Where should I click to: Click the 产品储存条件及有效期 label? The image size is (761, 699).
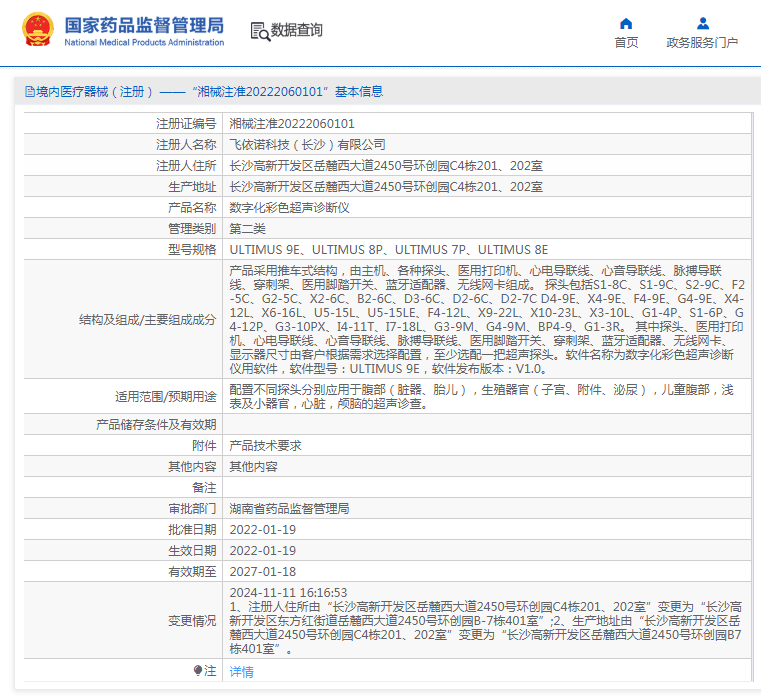coord(156,425)
